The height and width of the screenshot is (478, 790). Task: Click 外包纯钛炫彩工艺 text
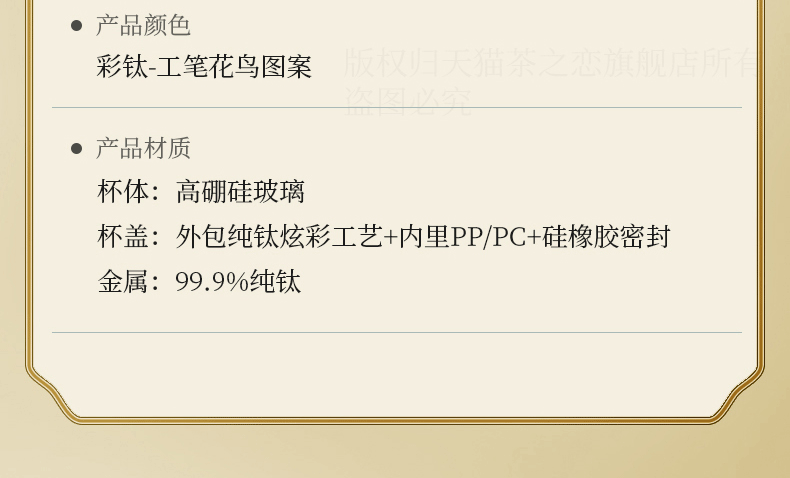(x=279, y=237)
